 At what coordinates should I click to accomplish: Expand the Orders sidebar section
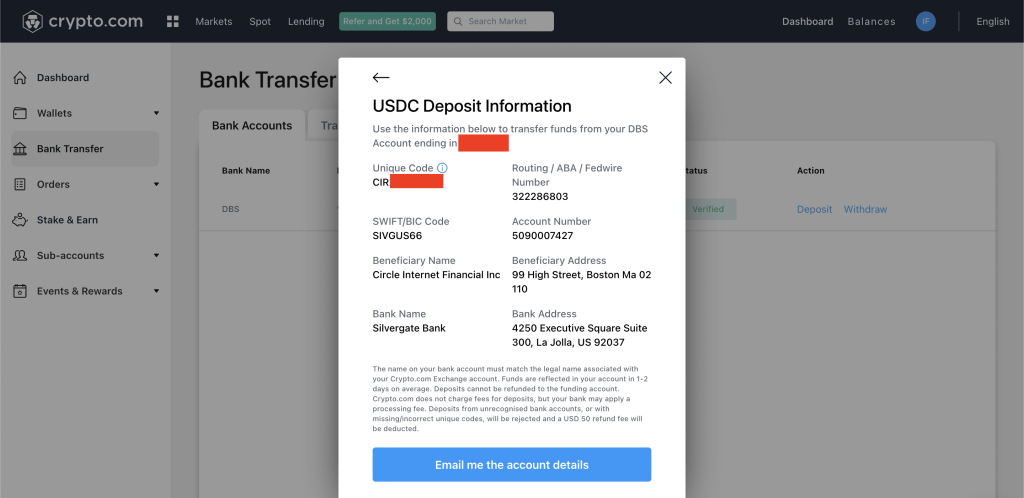pyautogui.click(x=156, y=184)
